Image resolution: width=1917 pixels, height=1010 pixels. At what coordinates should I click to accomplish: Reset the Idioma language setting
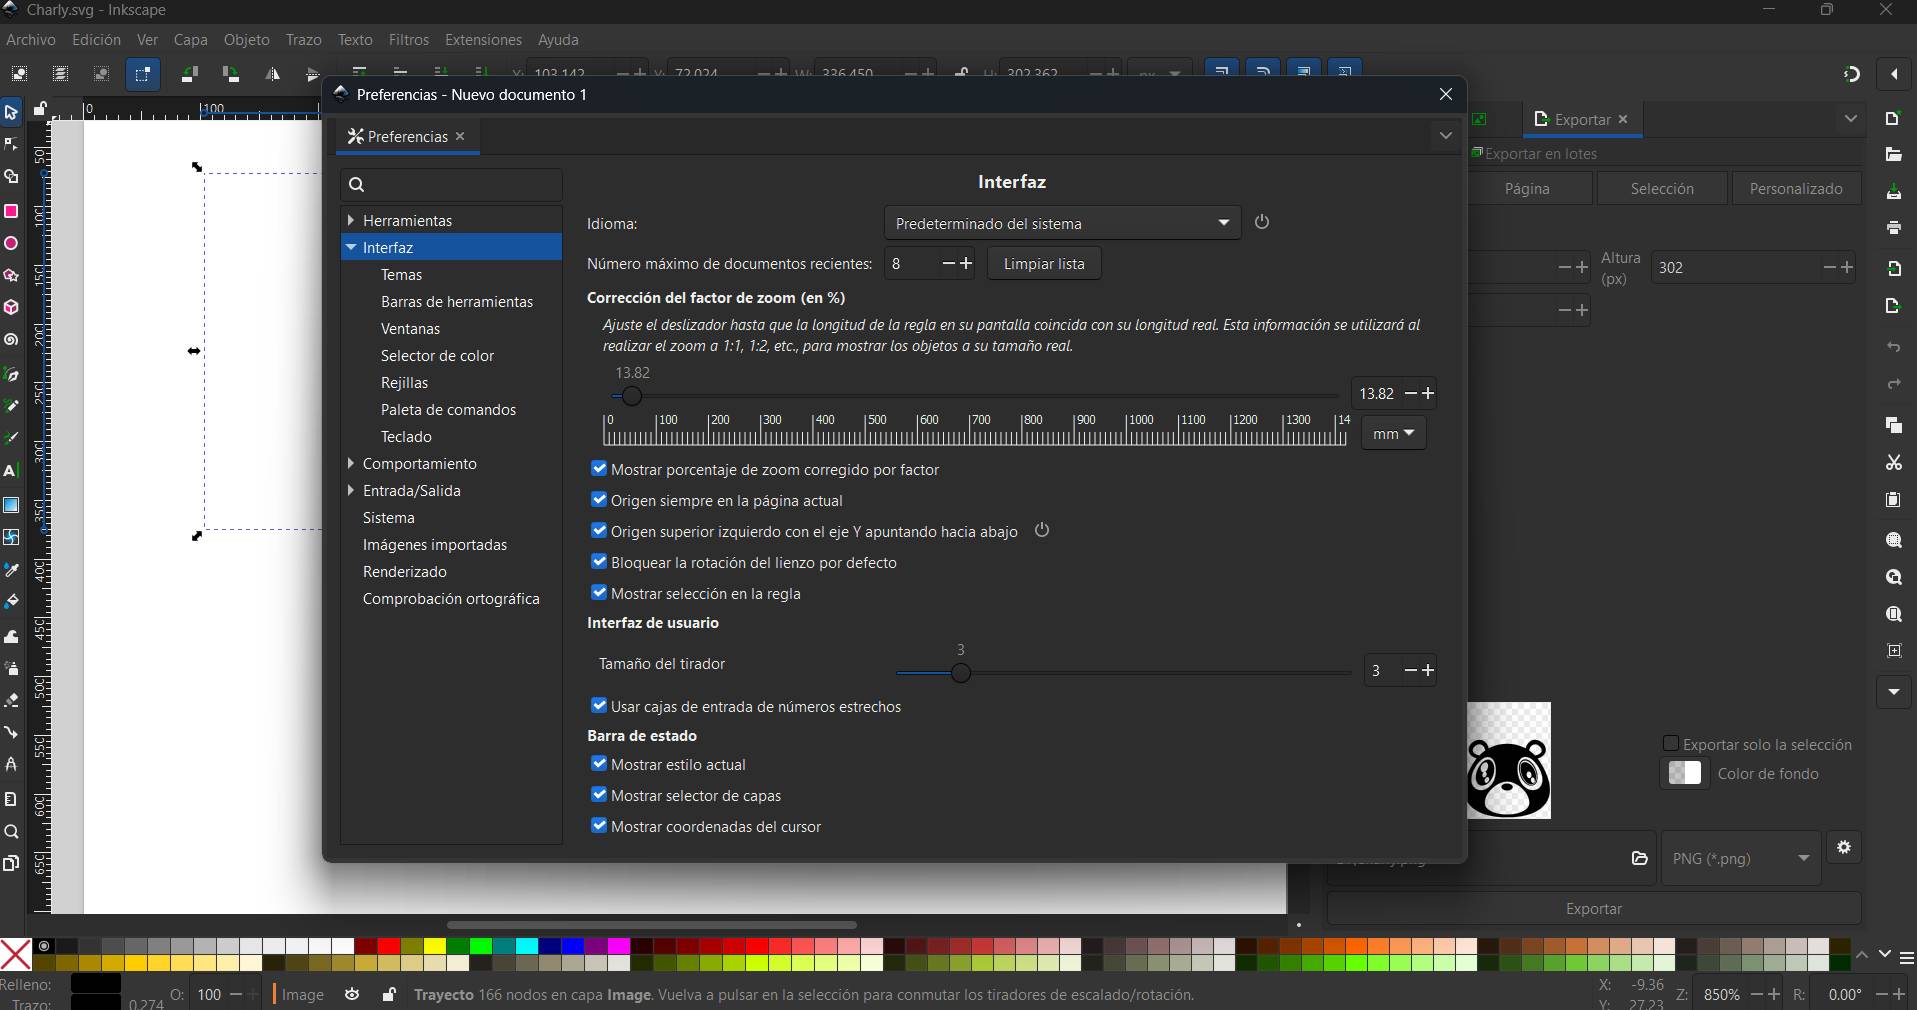[1262, 222]
